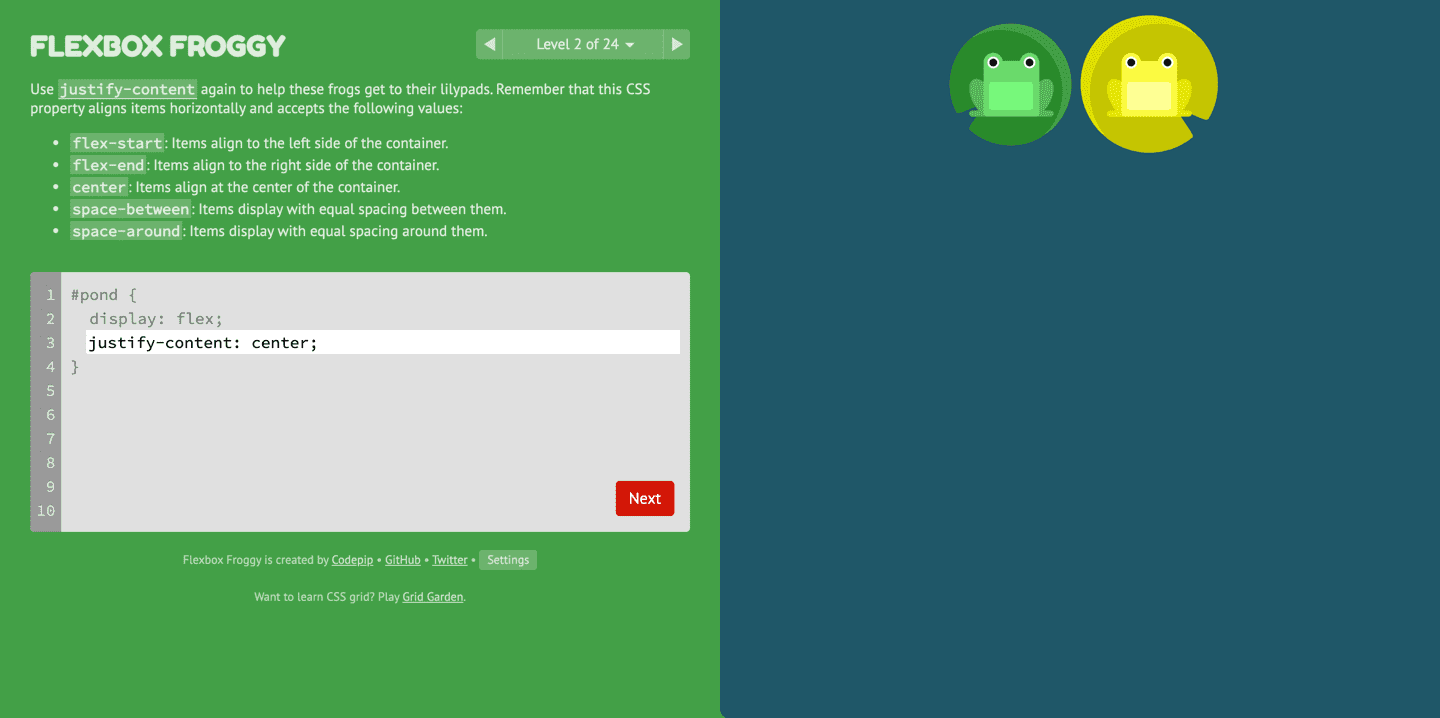Click the green frog in the pond
The image size is (1440, 718).
coord(1010,84)
